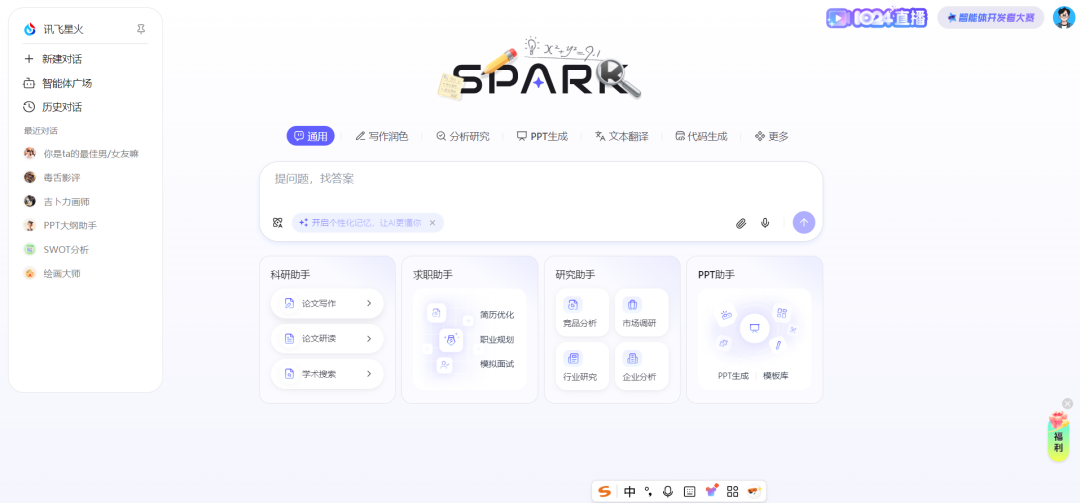Image resolution: width=1080 pixels, height=503 pixels.
Task: Open 论文研读 in 科研助手
Action: click(327, 338)
